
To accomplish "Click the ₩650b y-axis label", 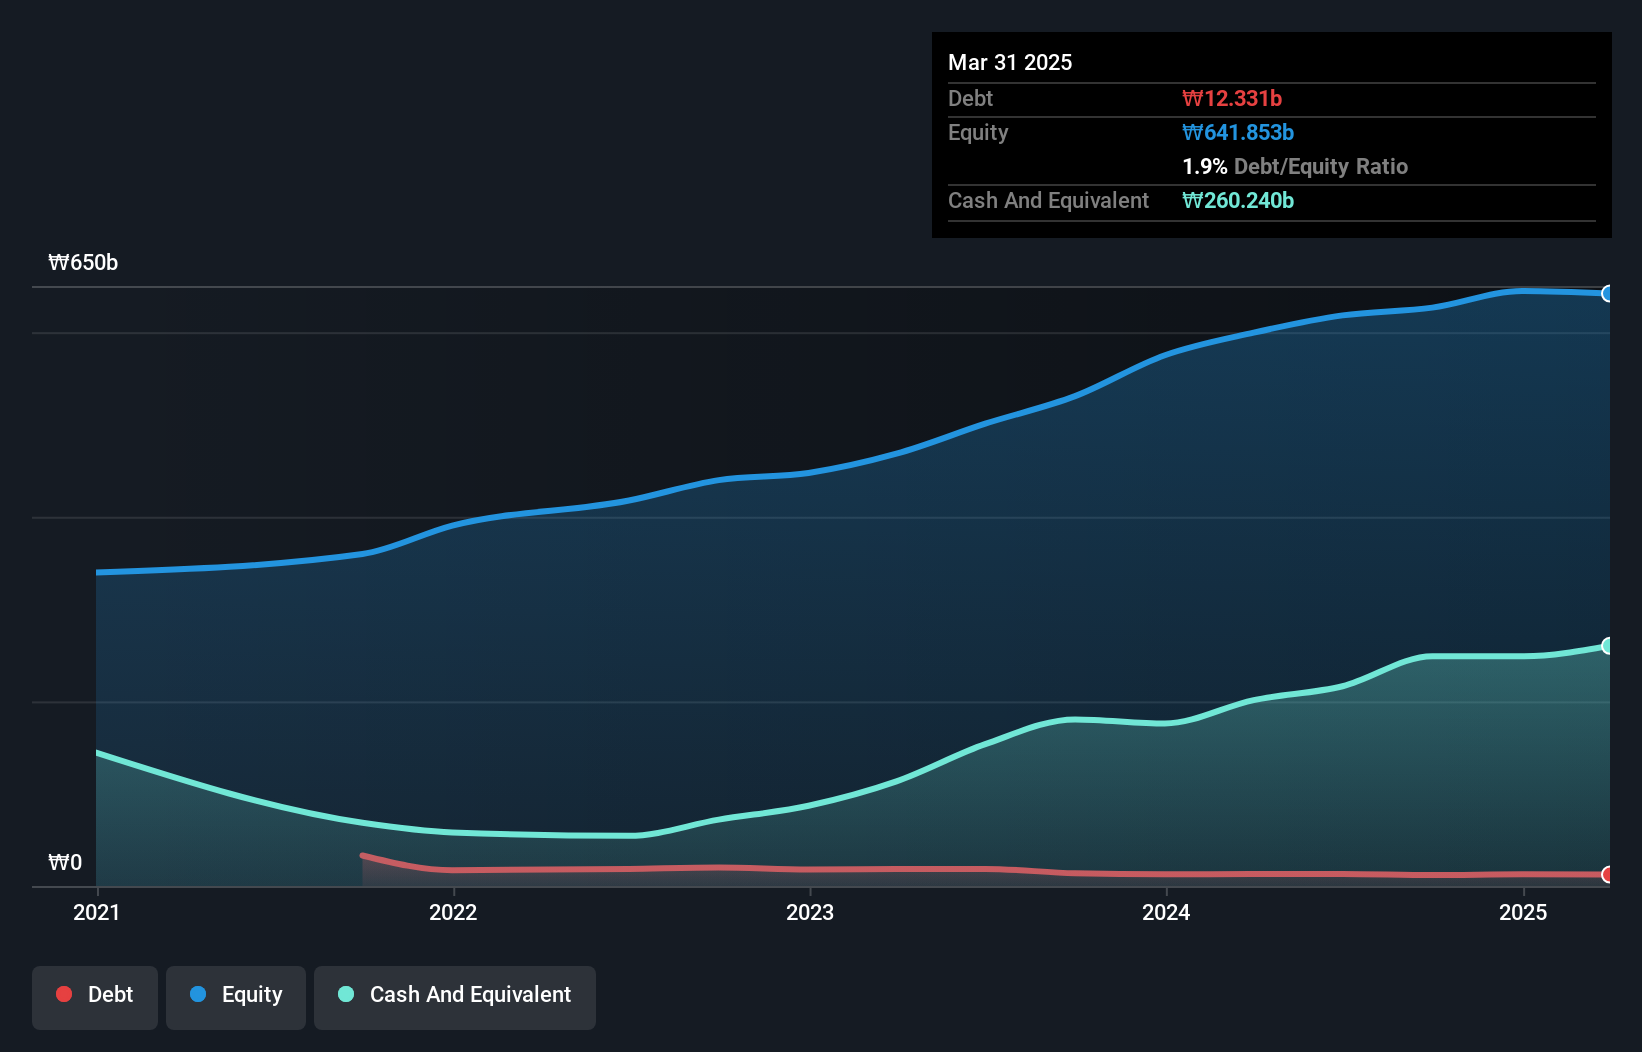I will coord(83,263).
